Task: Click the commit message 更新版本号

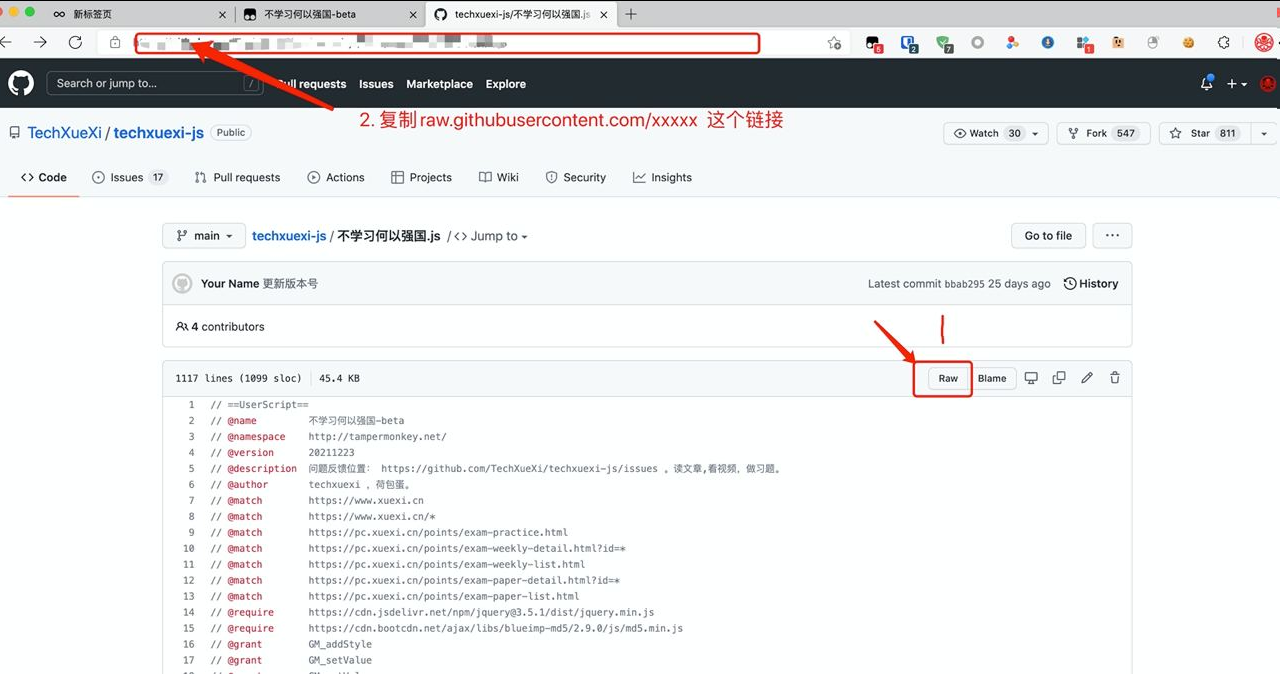Action: click(290, 284)
